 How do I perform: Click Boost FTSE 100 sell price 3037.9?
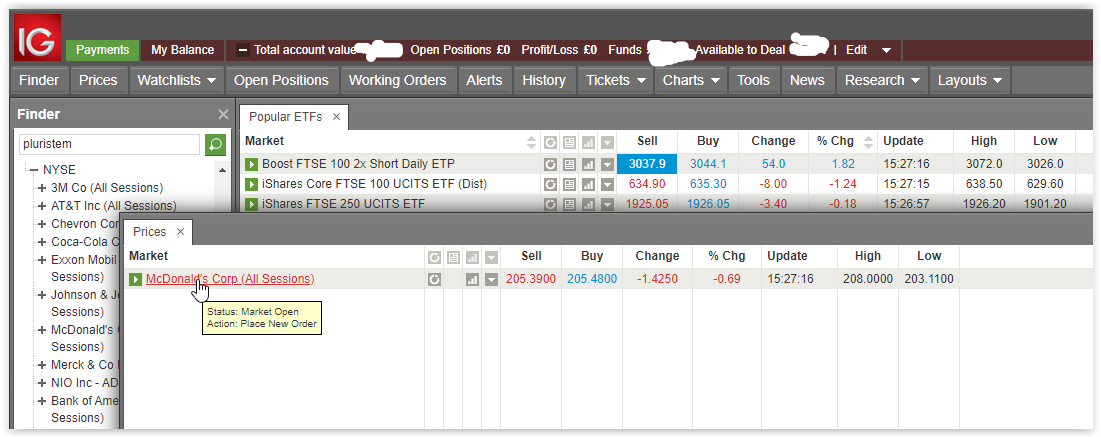coord(647,164)
